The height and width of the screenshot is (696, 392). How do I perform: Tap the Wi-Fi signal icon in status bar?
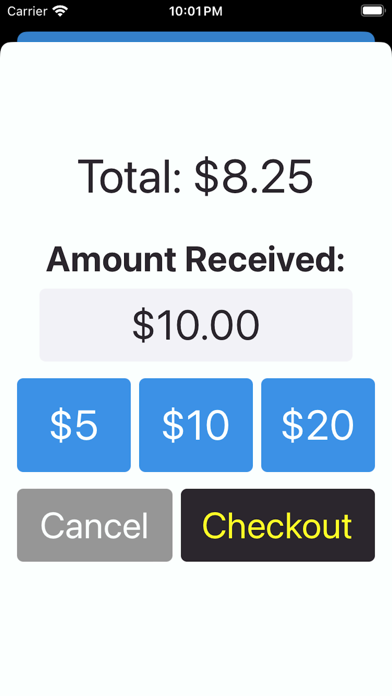pyautogui.click(x=59, y=11)
